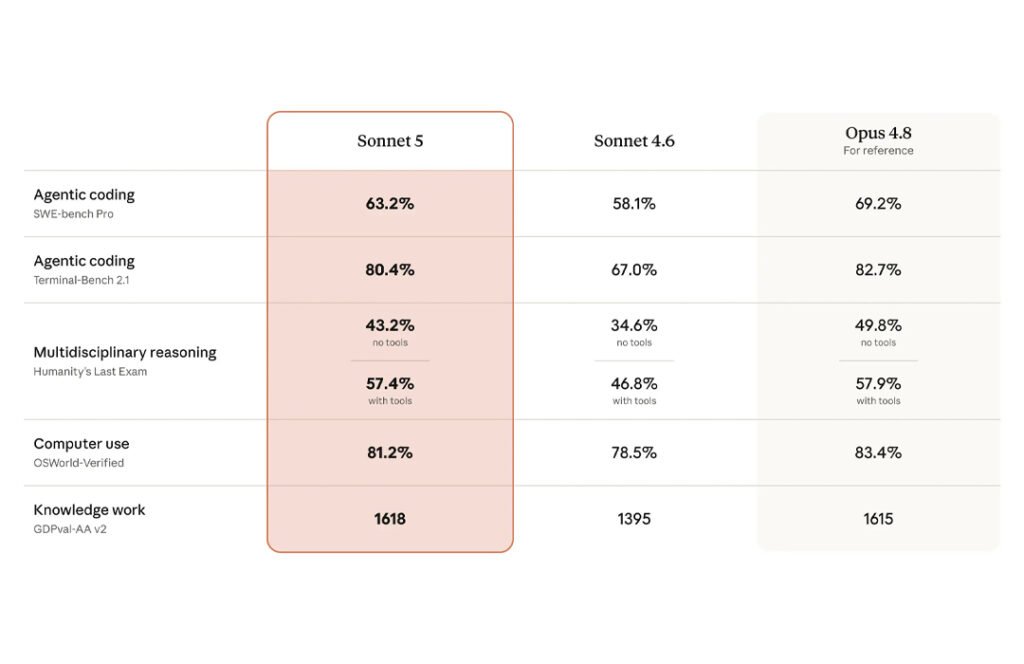Screen dimensions: 1024x664
Task: Click the Terminal-Bench 2.1 benchmark label
Action: 82,280
